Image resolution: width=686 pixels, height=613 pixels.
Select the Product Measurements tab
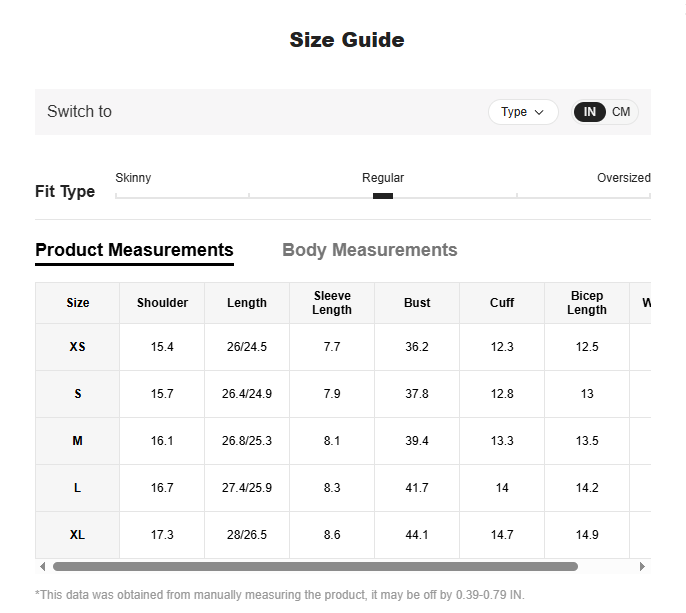coord(134,250)
